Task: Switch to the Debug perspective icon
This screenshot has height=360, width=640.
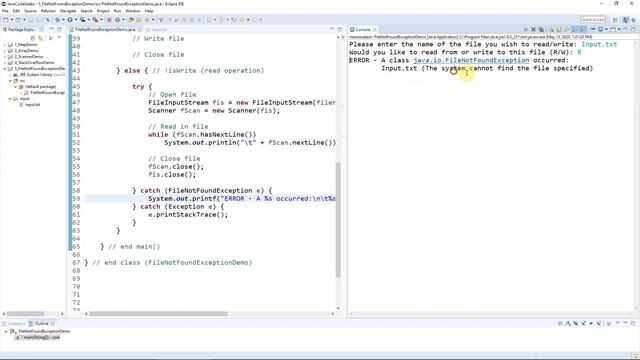Action: tap(633, 20)
